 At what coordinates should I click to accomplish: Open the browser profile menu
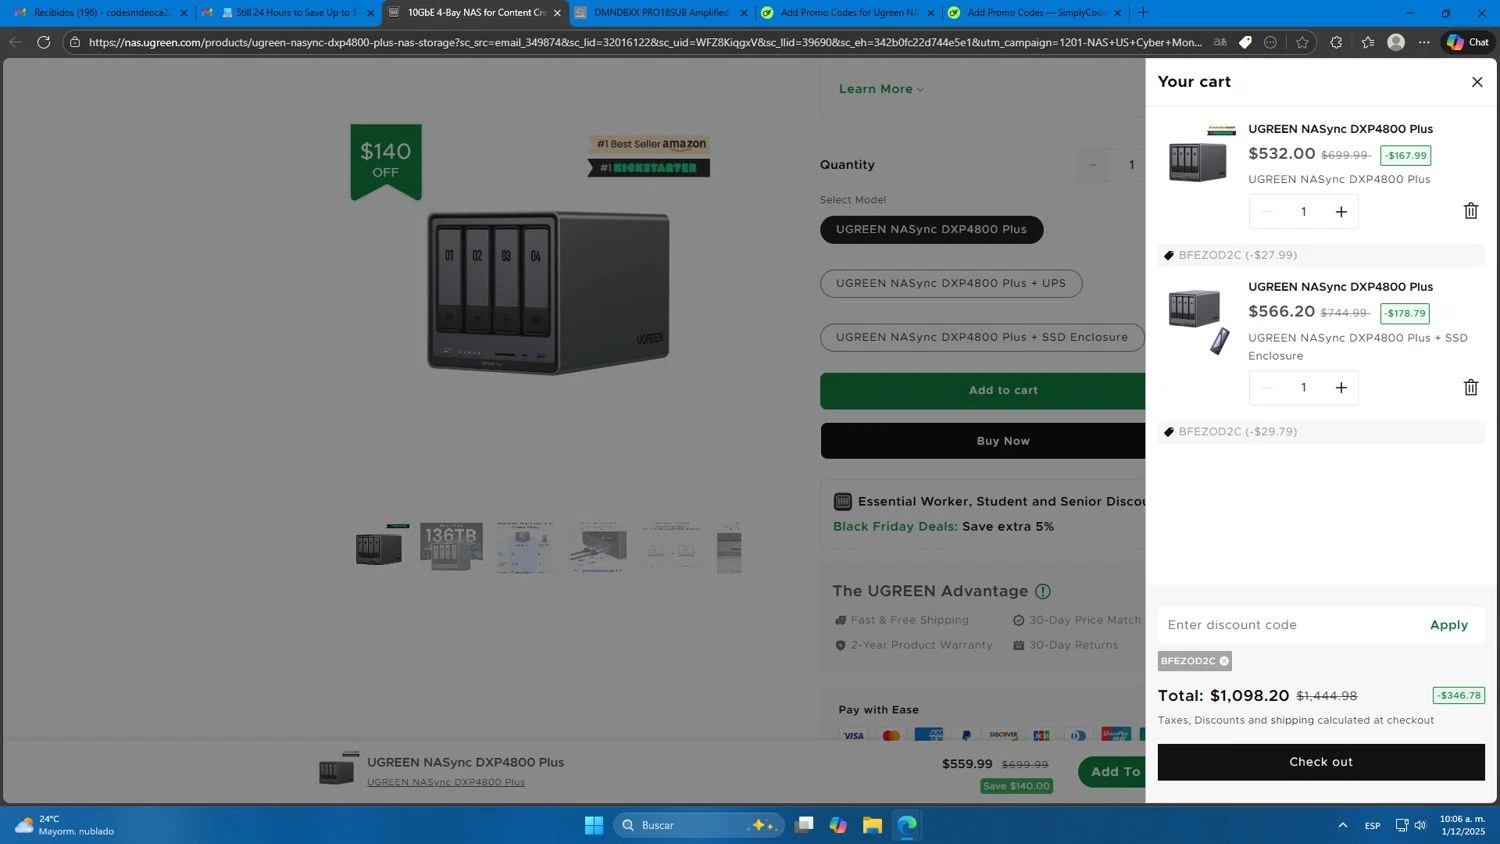1396,42
